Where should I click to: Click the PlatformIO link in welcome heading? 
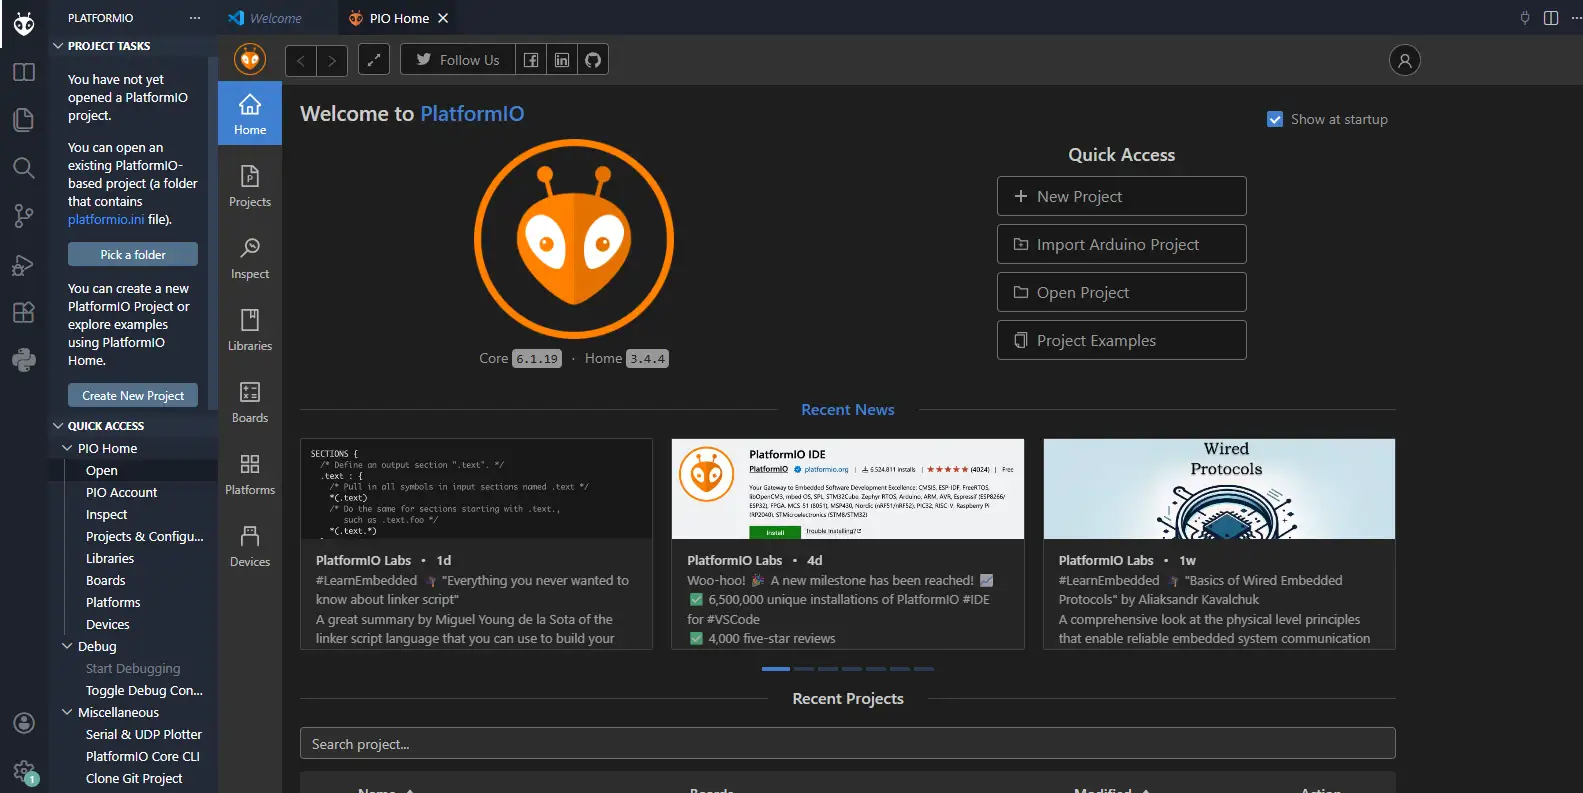(472, 114)
